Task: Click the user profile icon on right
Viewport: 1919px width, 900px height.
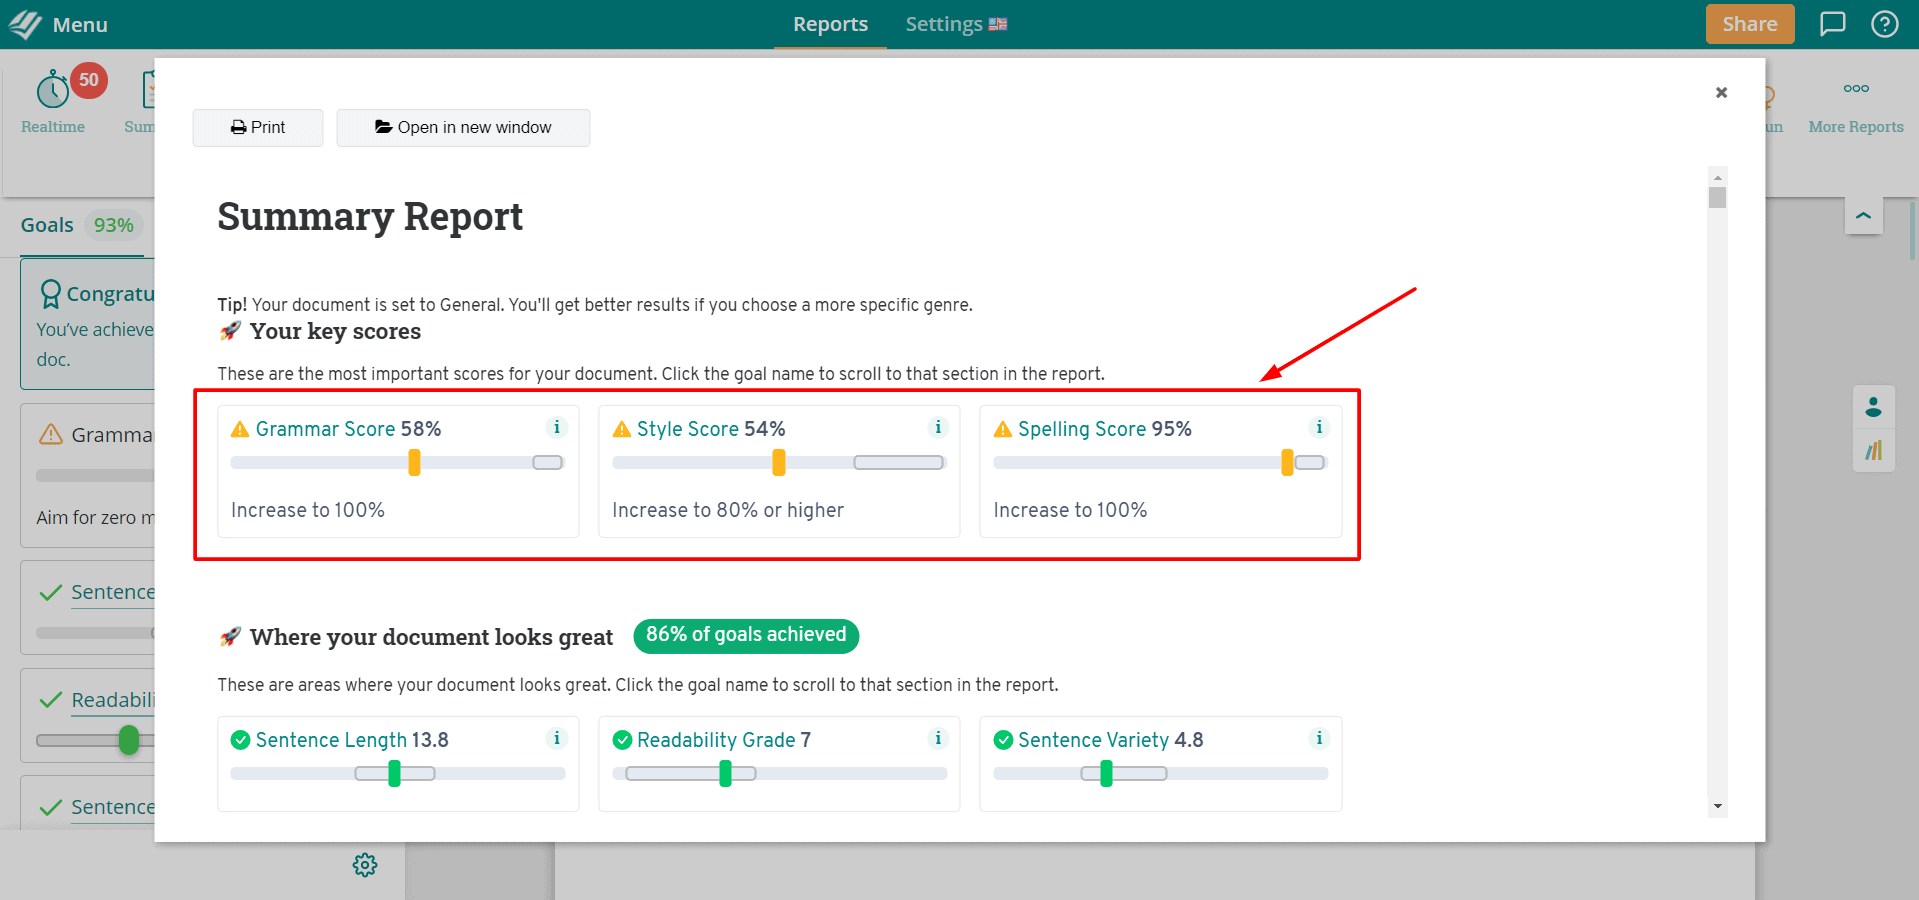Action: [1873, 407]
